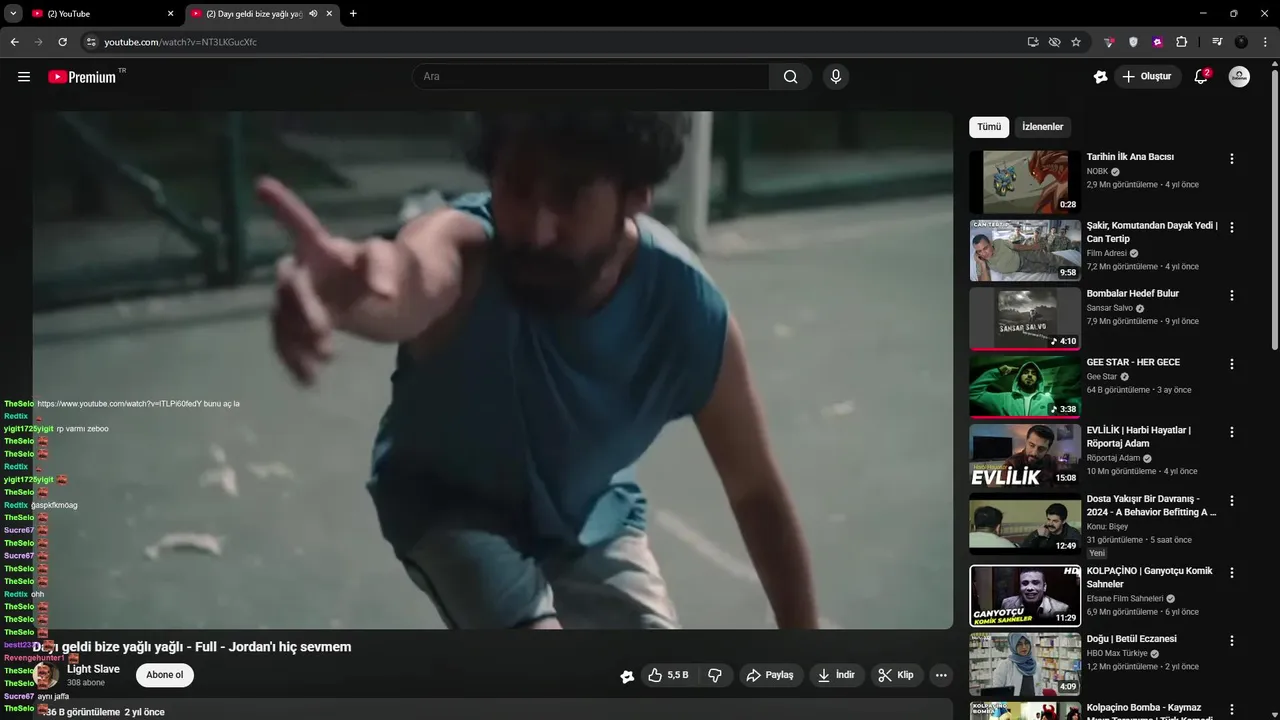Viewport: 1280px width, 720px height.
Task: Select the Tümü filter chip
Action: coord(989,127)
